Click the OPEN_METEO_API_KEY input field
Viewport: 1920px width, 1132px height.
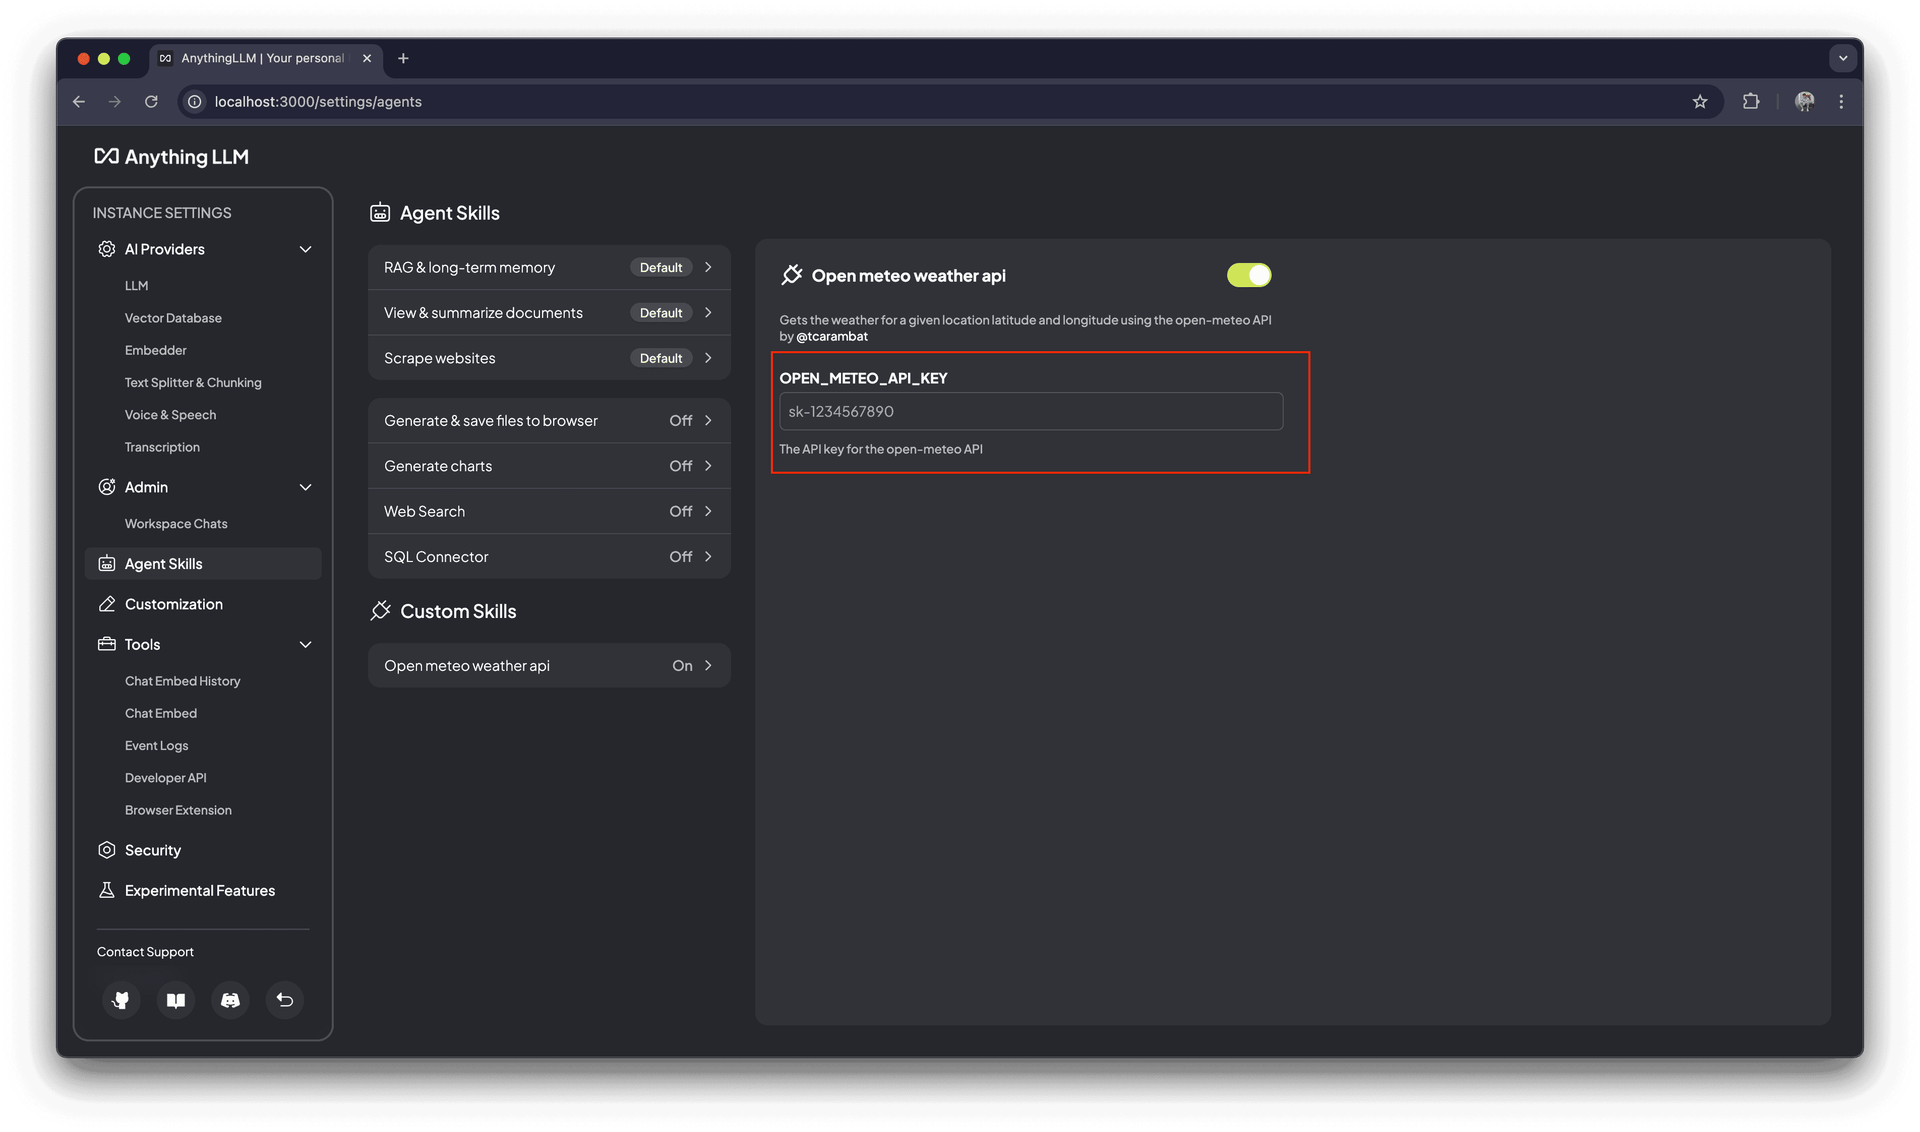click(x=1030, y=411)
